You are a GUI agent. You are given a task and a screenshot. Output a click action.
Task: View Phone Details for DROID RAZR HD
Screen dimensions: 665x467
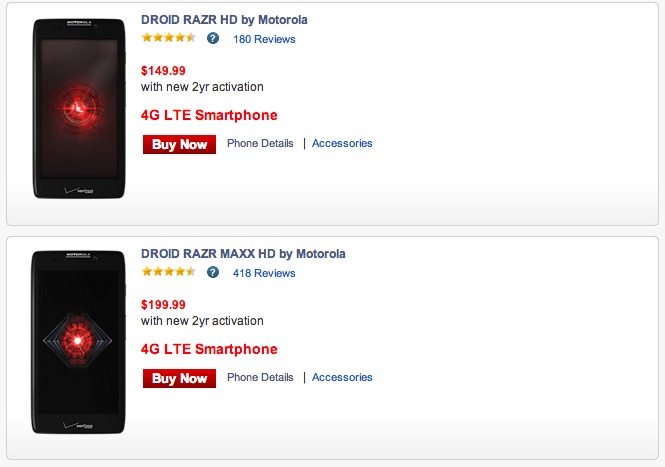point(260,143)
